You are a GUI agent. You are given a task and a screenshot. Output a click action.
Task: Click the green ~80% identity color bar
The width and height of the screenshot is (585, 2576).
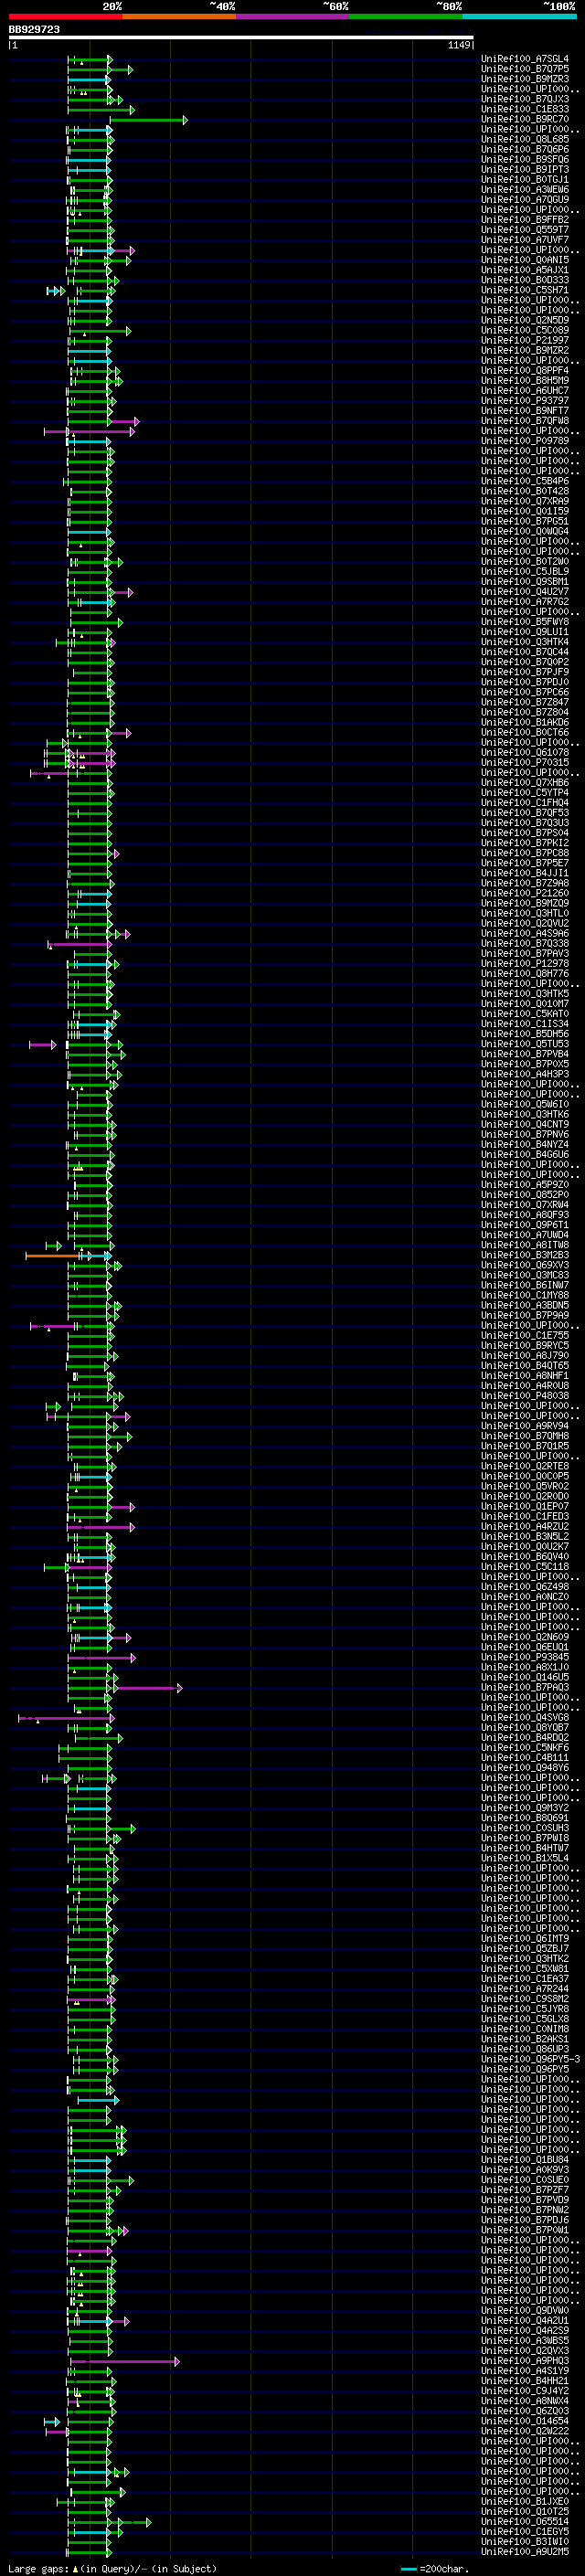point(406,16)
